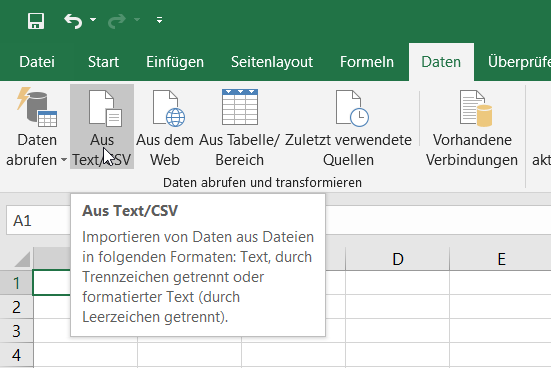551x368 pixels.
Task: Open the Überprüfen tab
Action: [x=519, y=62]
